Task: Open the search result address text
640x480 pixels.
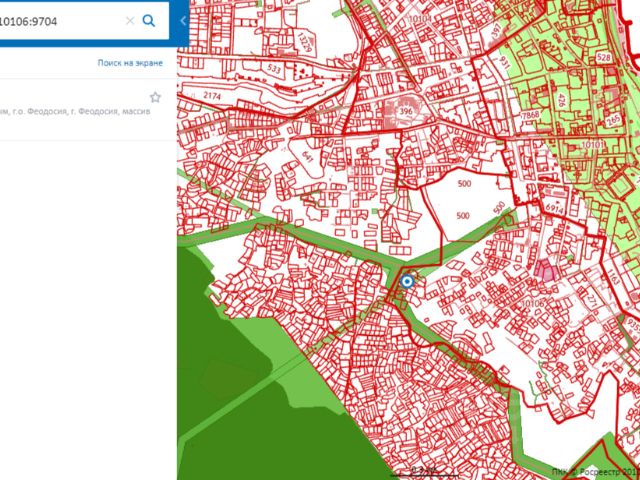Action: tap(75, 111)
